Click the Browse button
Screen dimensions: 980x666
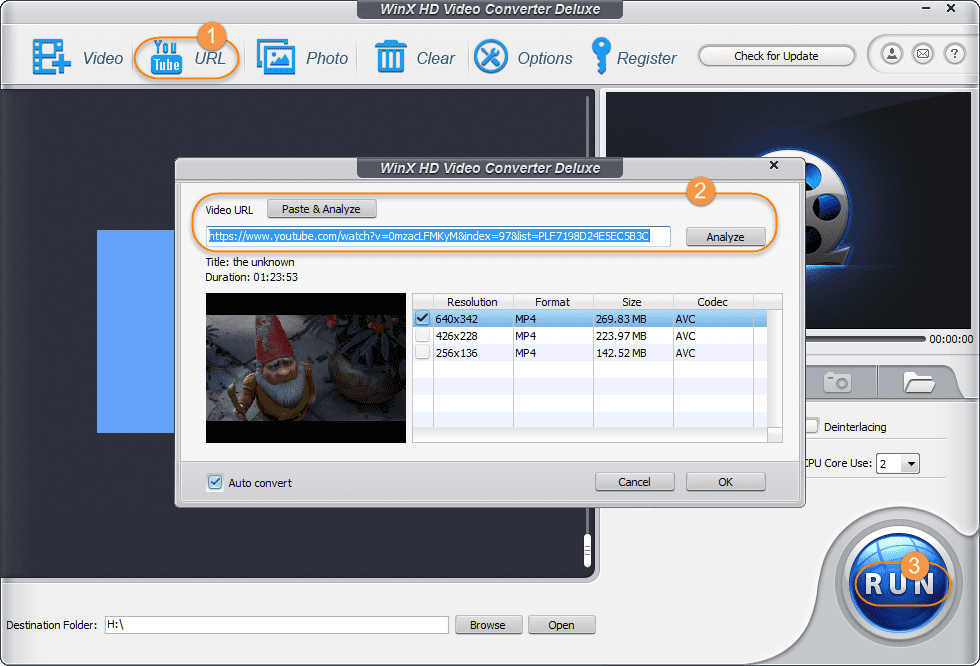click(488, 625)
